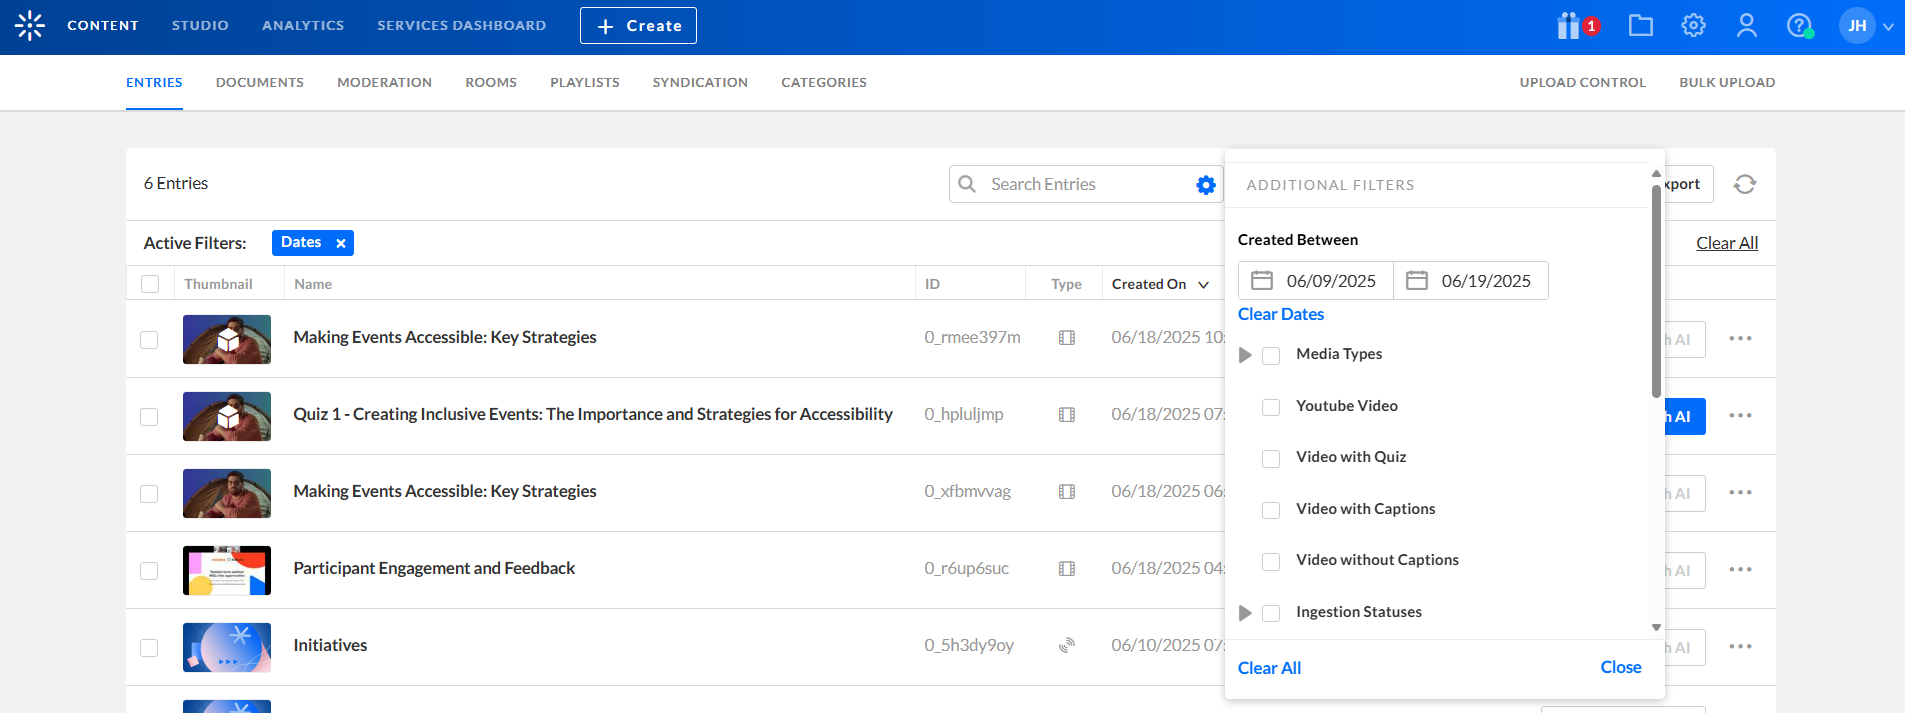This screenshot has height=713, width=1905.
Task: Switch to the Playlists tab
Action: pos(585,82)
